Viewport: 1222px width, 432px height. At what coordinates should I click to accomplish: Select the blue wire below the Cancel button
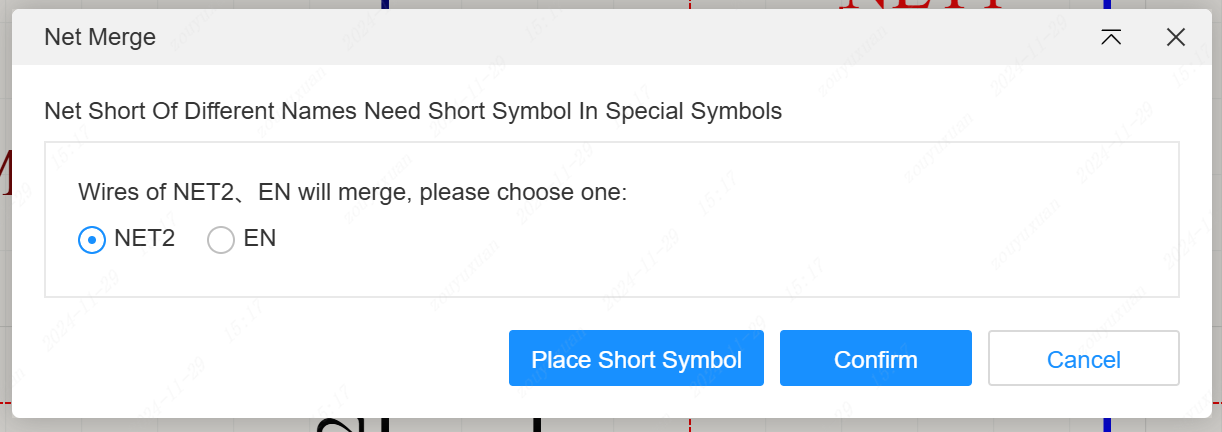tap(1106, 424)
